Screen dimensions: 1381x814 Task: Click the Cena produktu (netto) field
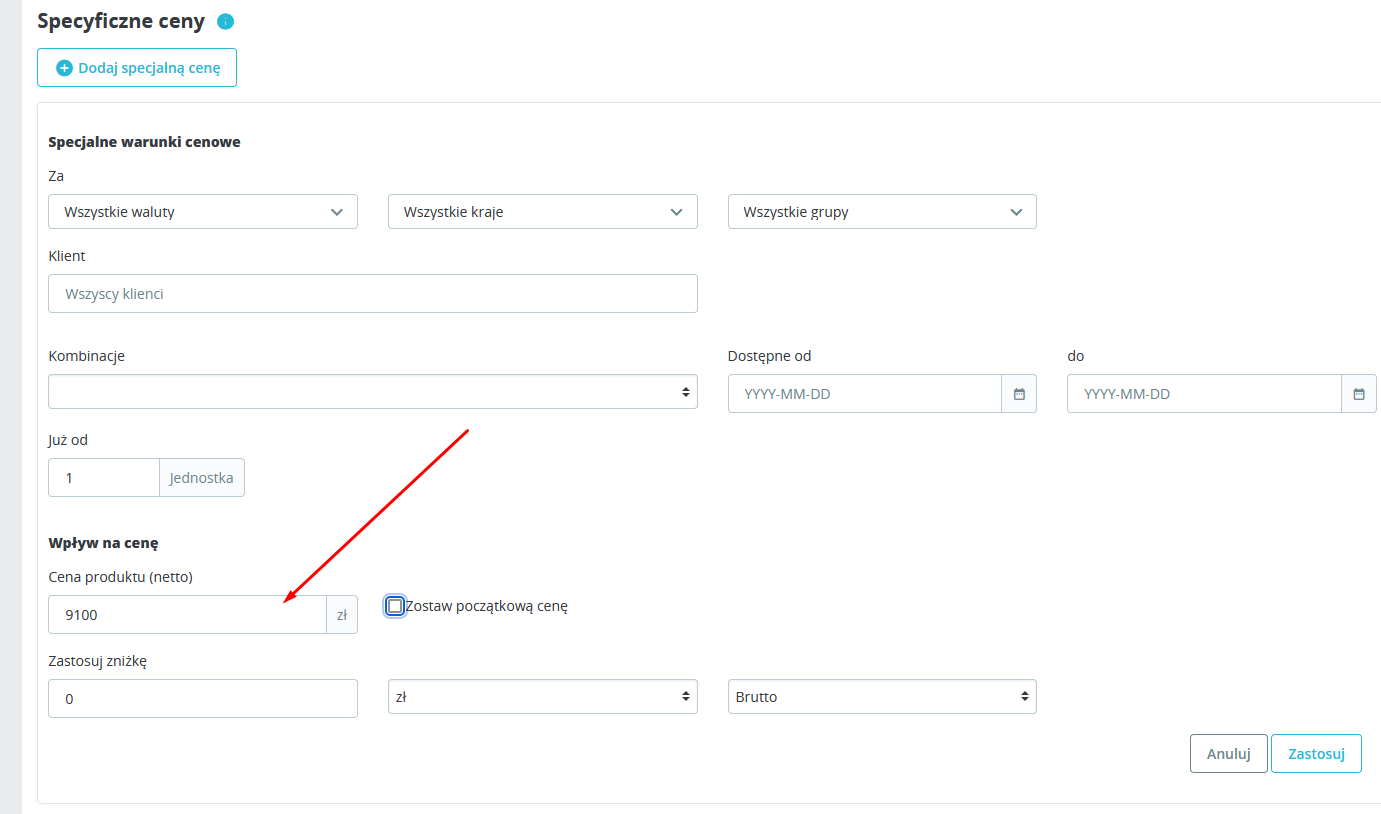point(187,615)
